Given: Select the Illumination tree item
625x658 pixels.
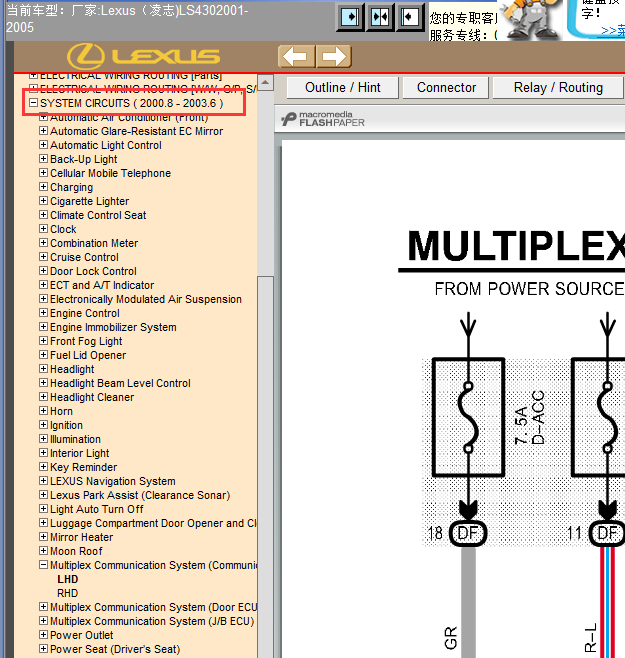Looking at the screenshot, I should [75, 439].
